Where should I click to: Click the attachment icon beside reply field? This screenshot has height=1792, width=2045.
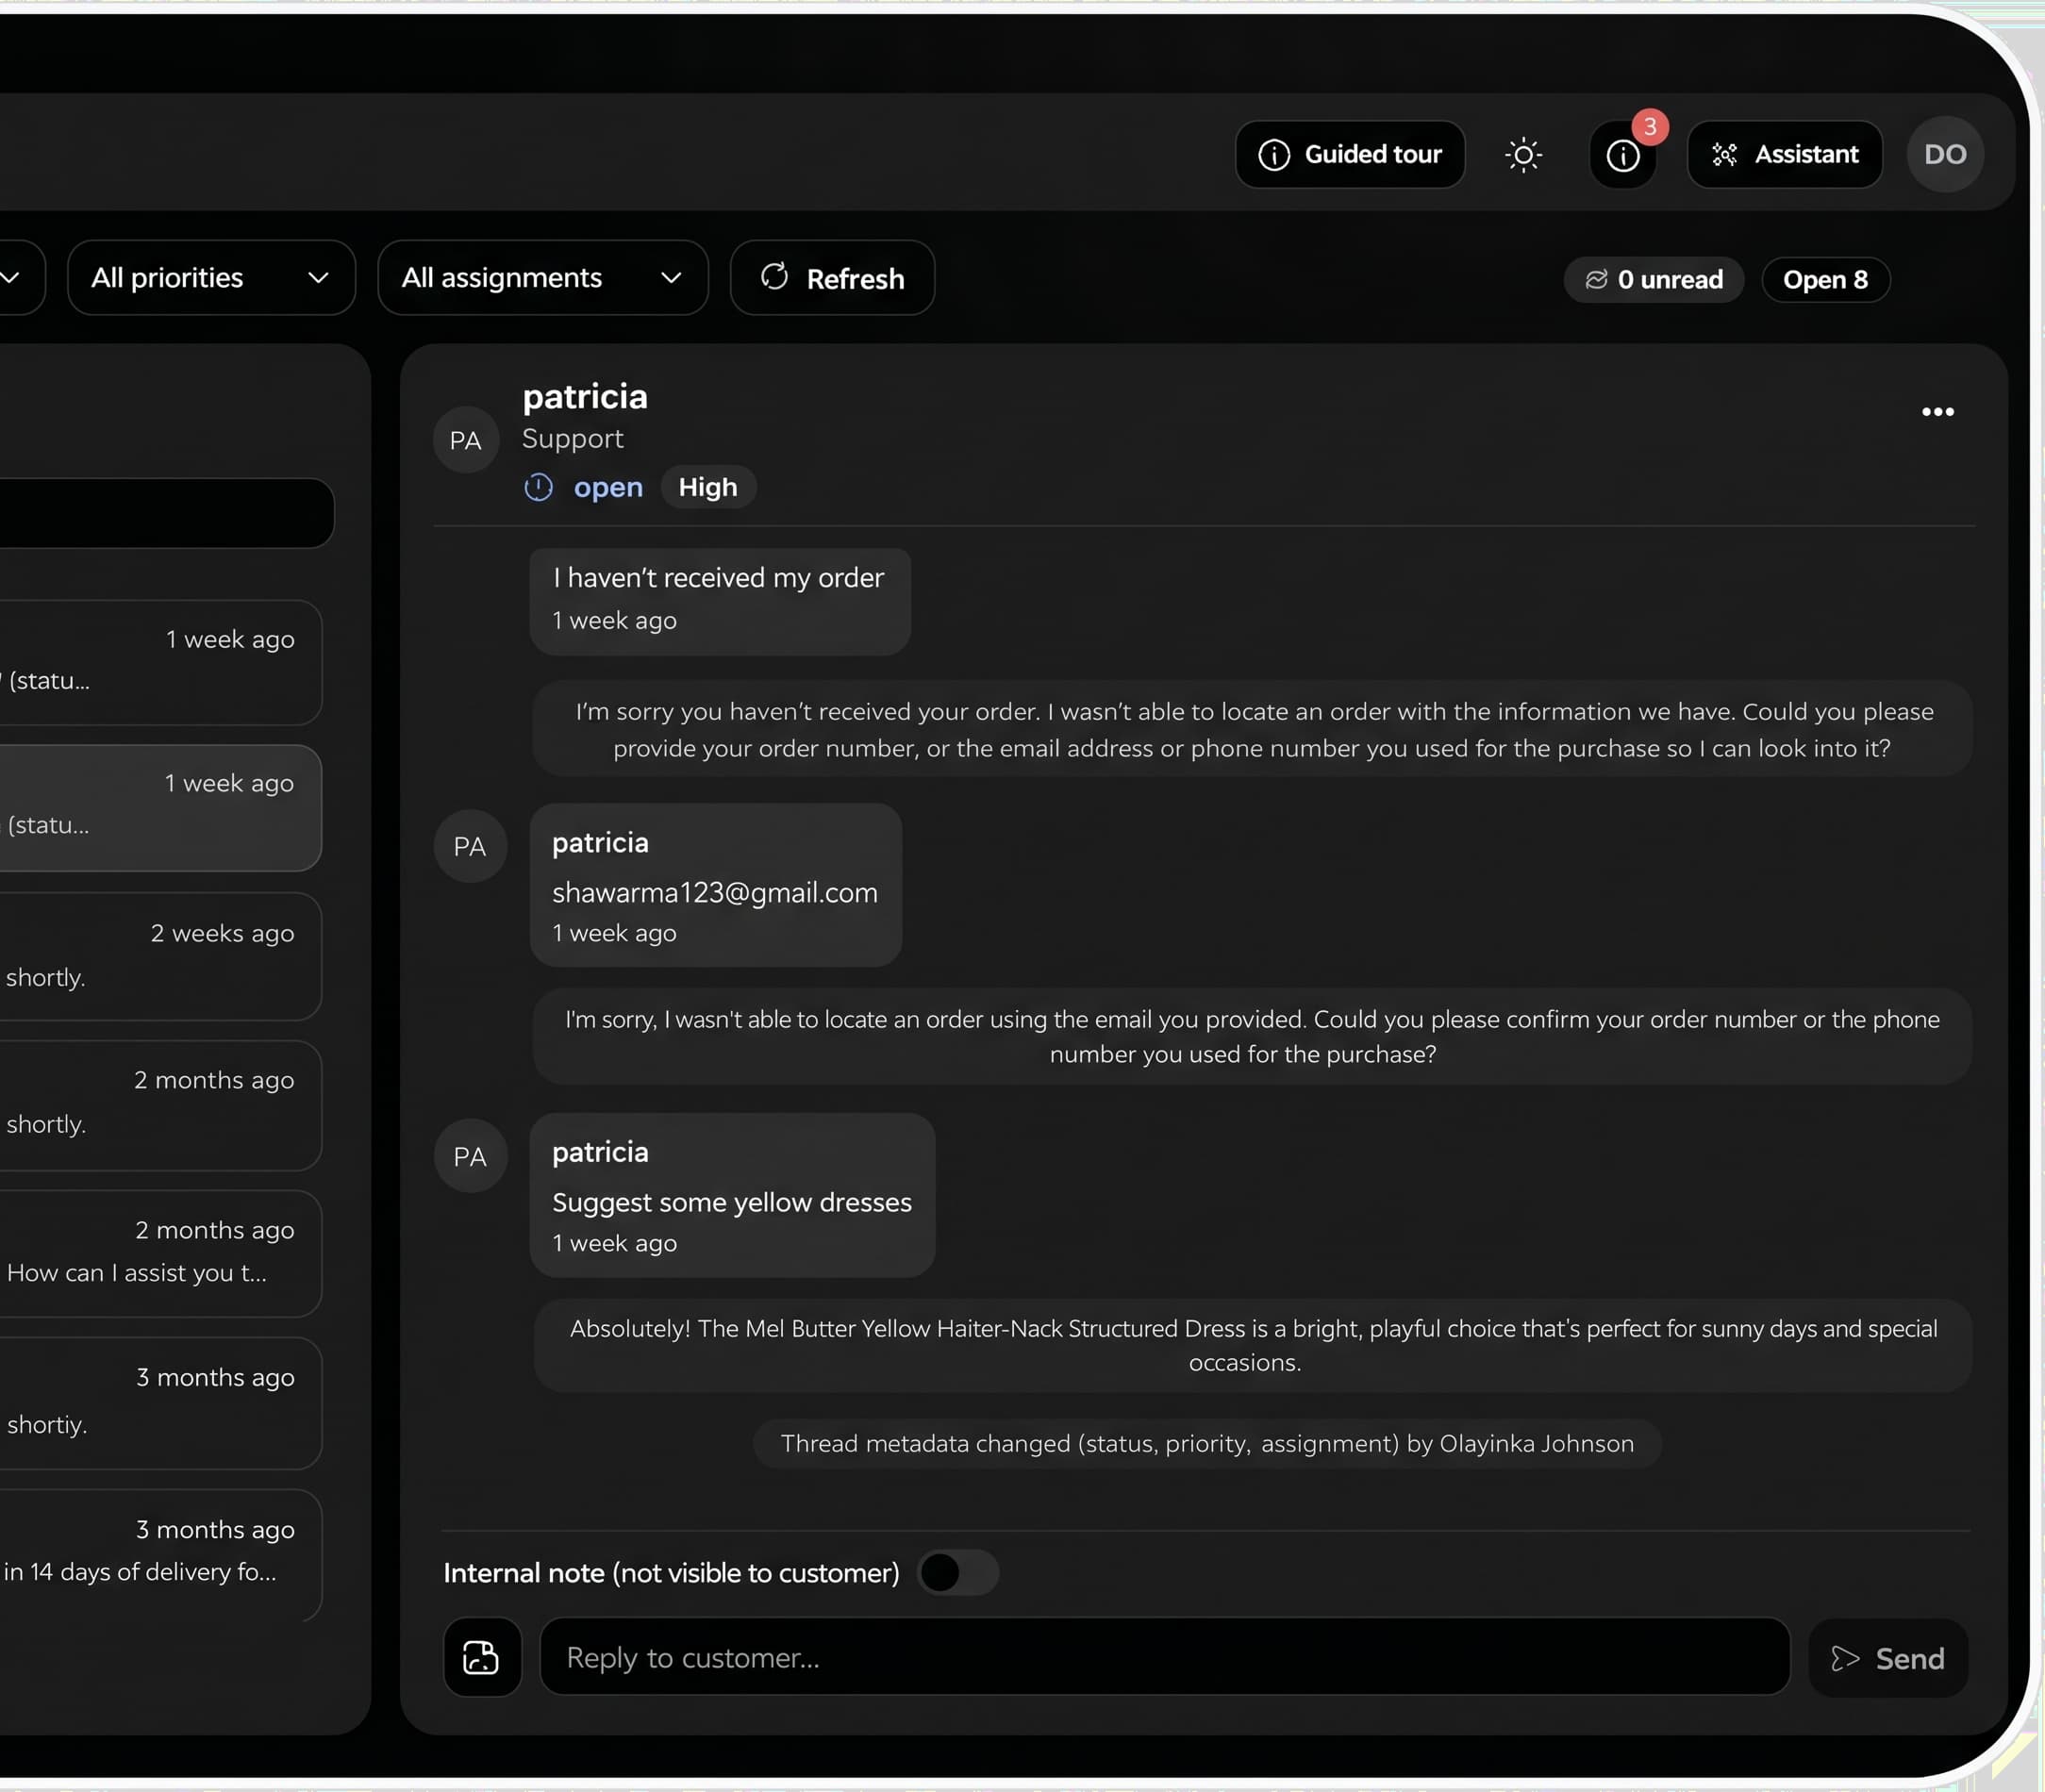click(482, 1657)
